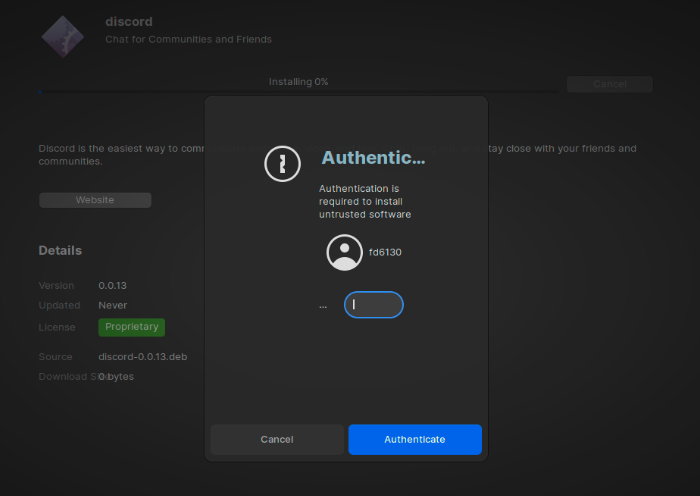Click the Discord app icon
Viewport: 700px width, 496px height.
(62, 37)
